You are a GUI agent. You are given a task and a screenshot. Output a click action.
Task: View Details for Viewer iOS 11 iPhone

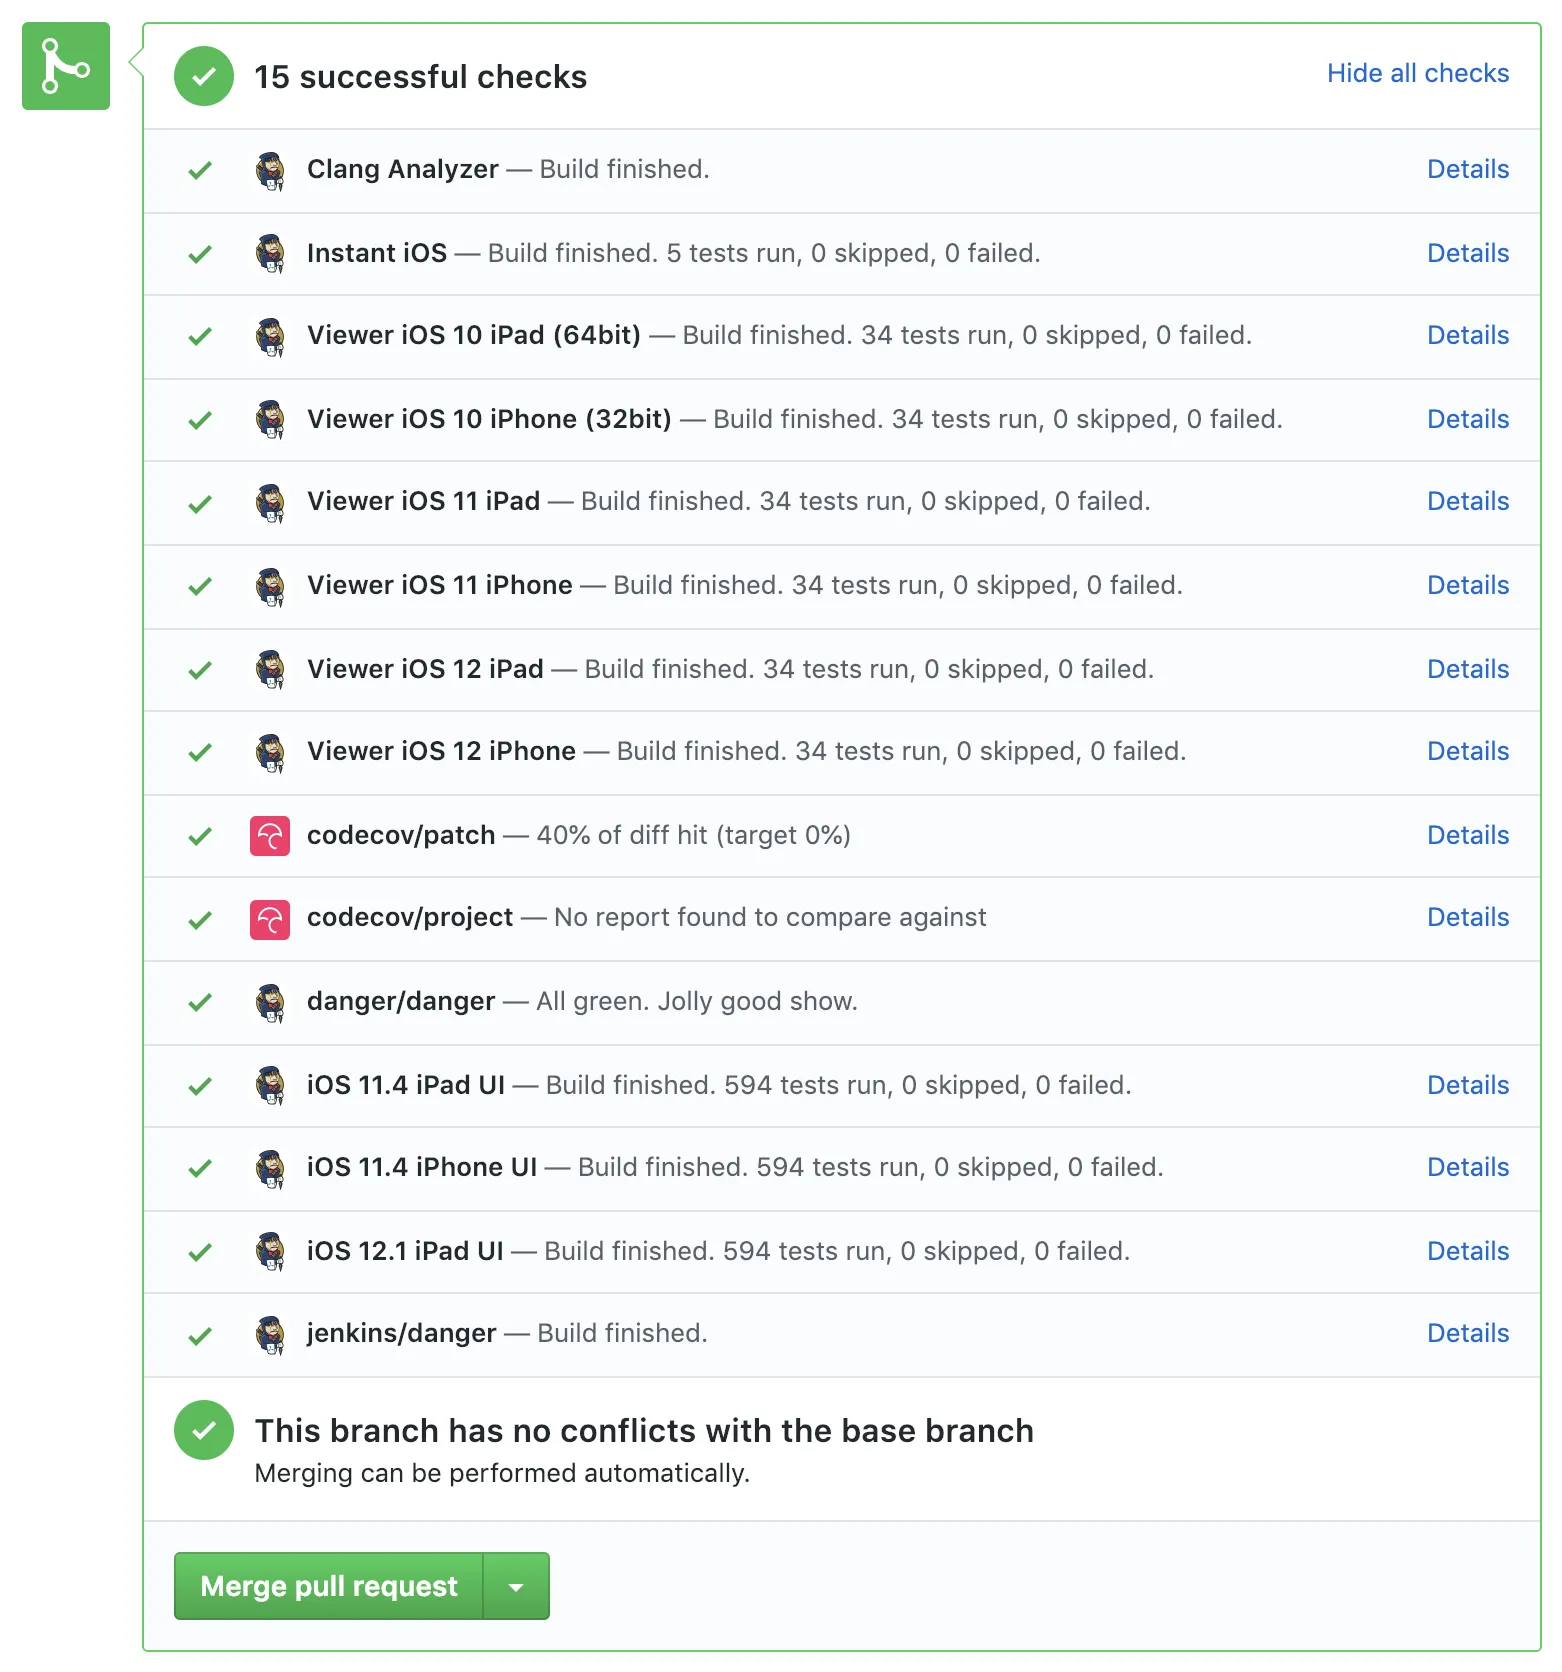[x=1468, y=585]
